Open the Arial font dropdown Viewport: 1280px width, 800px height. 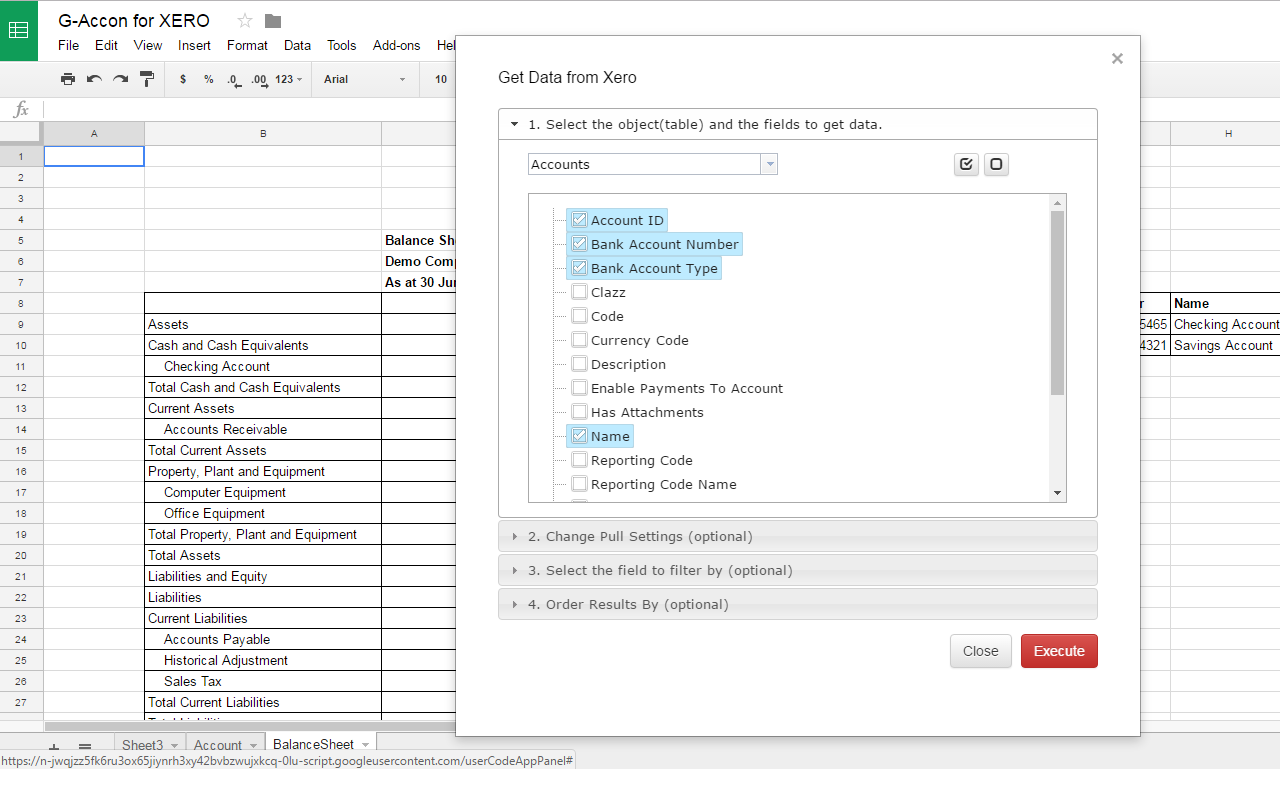coord(365,79)
